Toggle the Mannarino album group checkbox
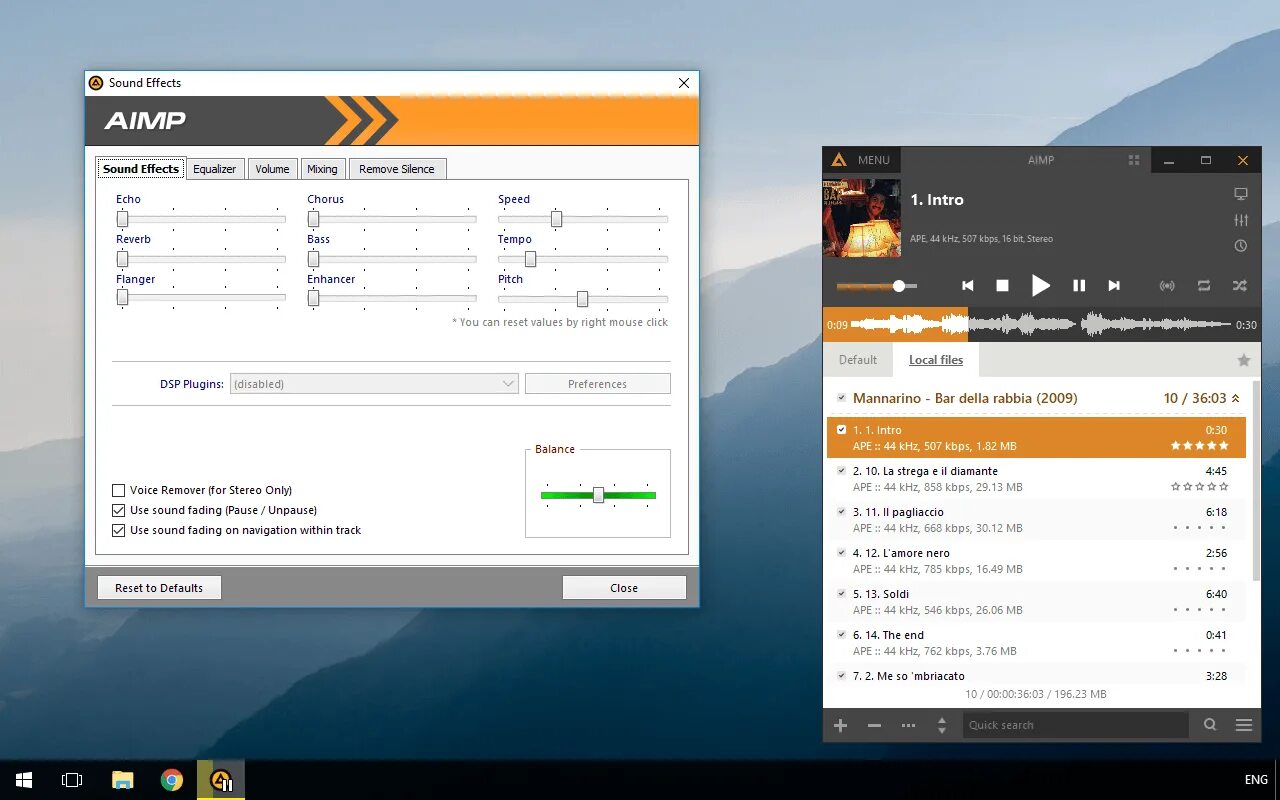Viewport: 1280px width, 800px height. (841, 398)
